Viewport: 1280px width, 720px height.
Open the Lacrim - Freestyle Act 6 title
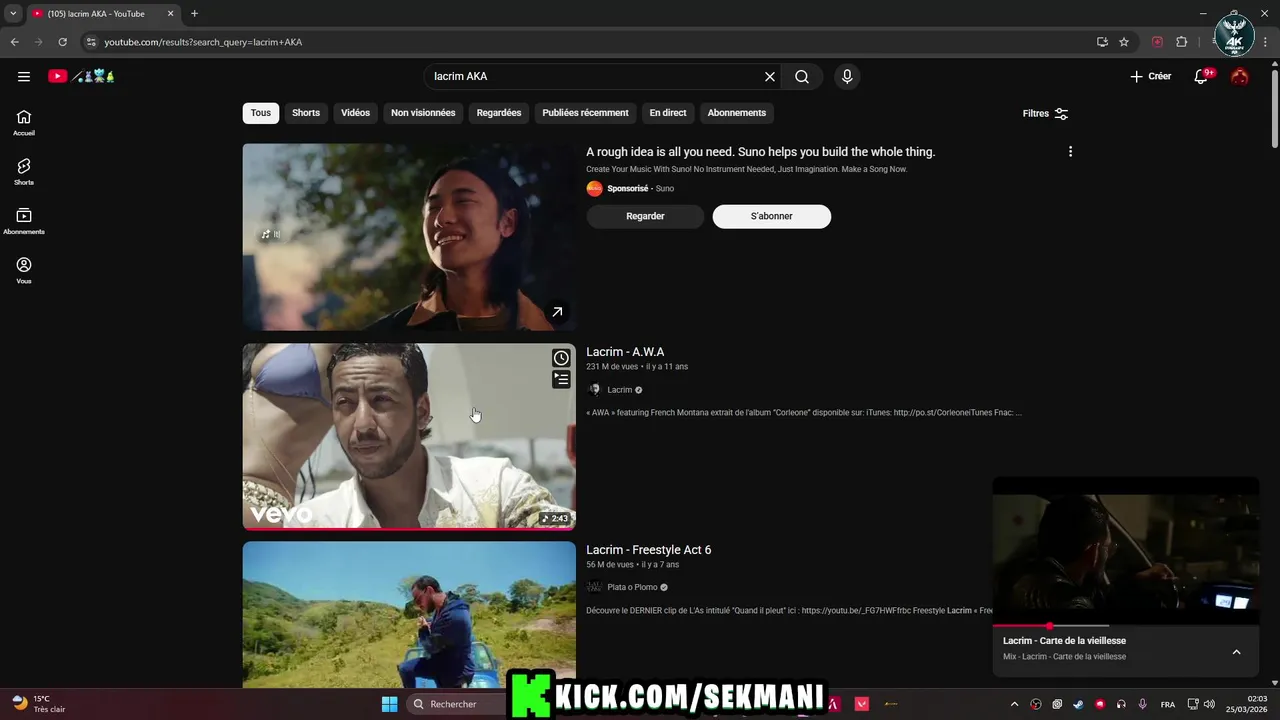649,550
